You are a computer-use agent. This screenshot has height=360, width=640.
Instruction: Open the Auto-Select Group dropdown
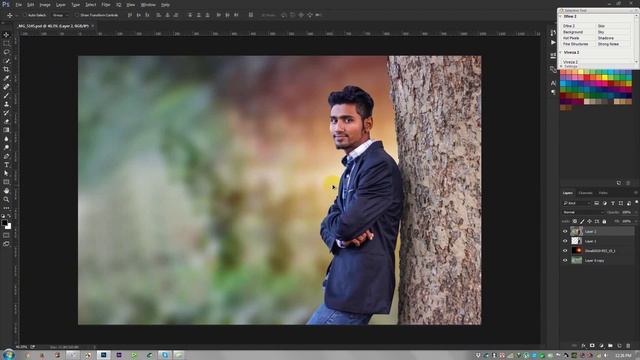pos(60,15)
